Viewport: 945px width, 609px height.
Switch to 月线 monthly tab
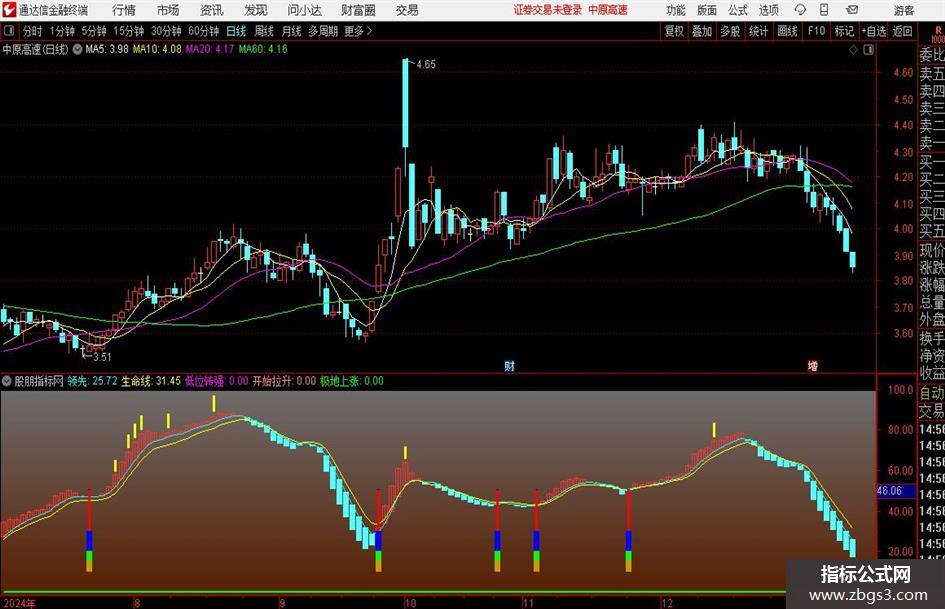(292, 31)
